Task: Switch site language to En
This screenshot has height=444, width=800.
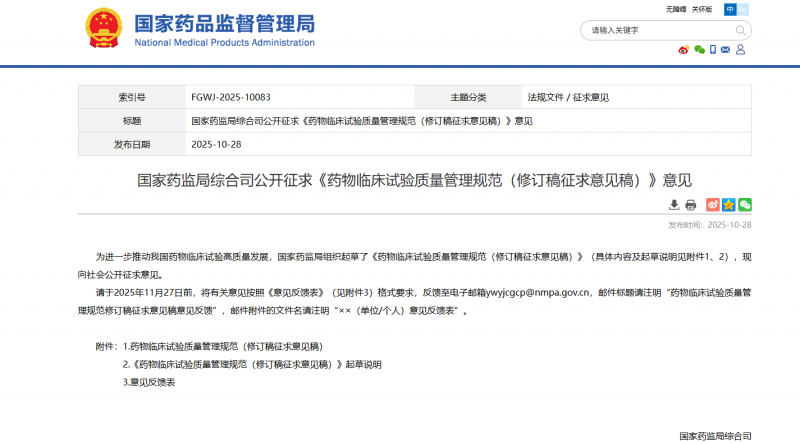Action: pyautogui.click(x=744, y=9)
